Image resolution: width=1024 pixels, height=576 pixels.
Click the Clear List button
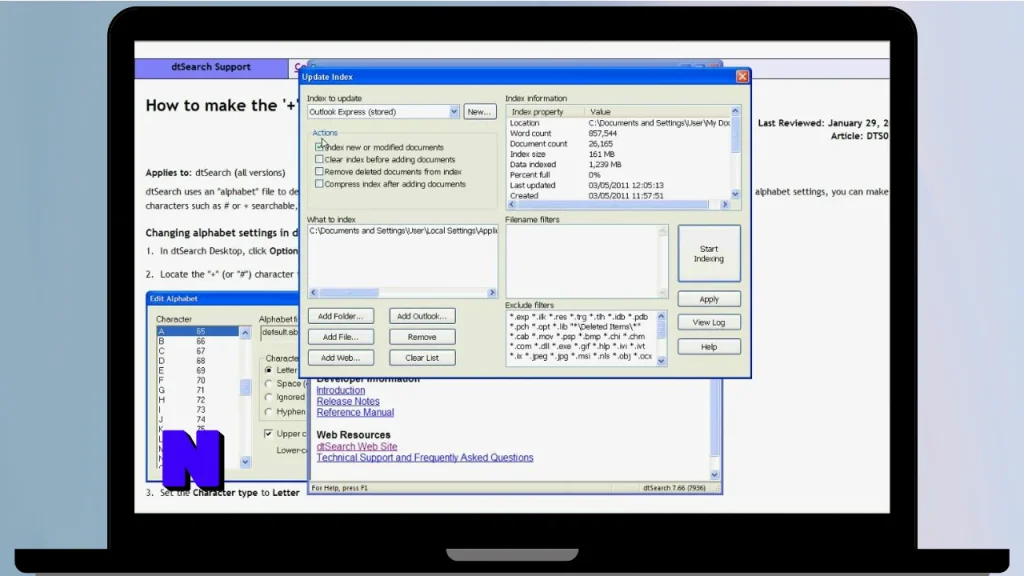pyautogui.click(x=422, y=358)
